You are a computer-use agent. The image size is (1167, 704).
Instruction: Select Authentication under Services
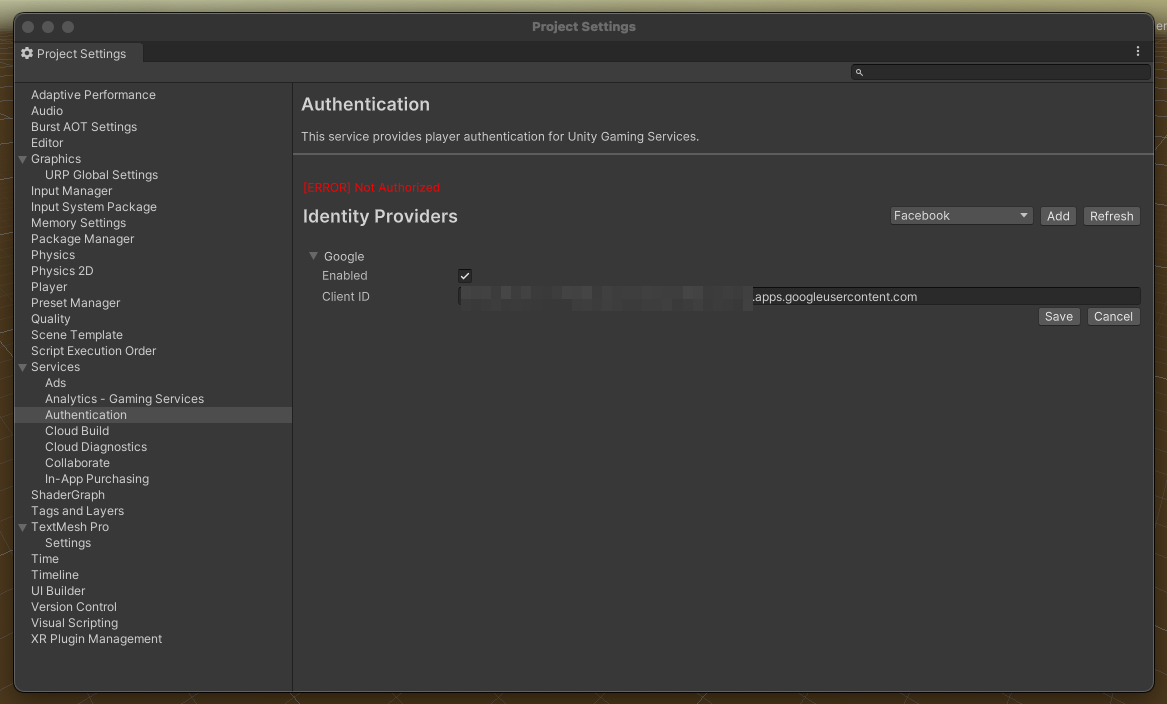point(86,414)
